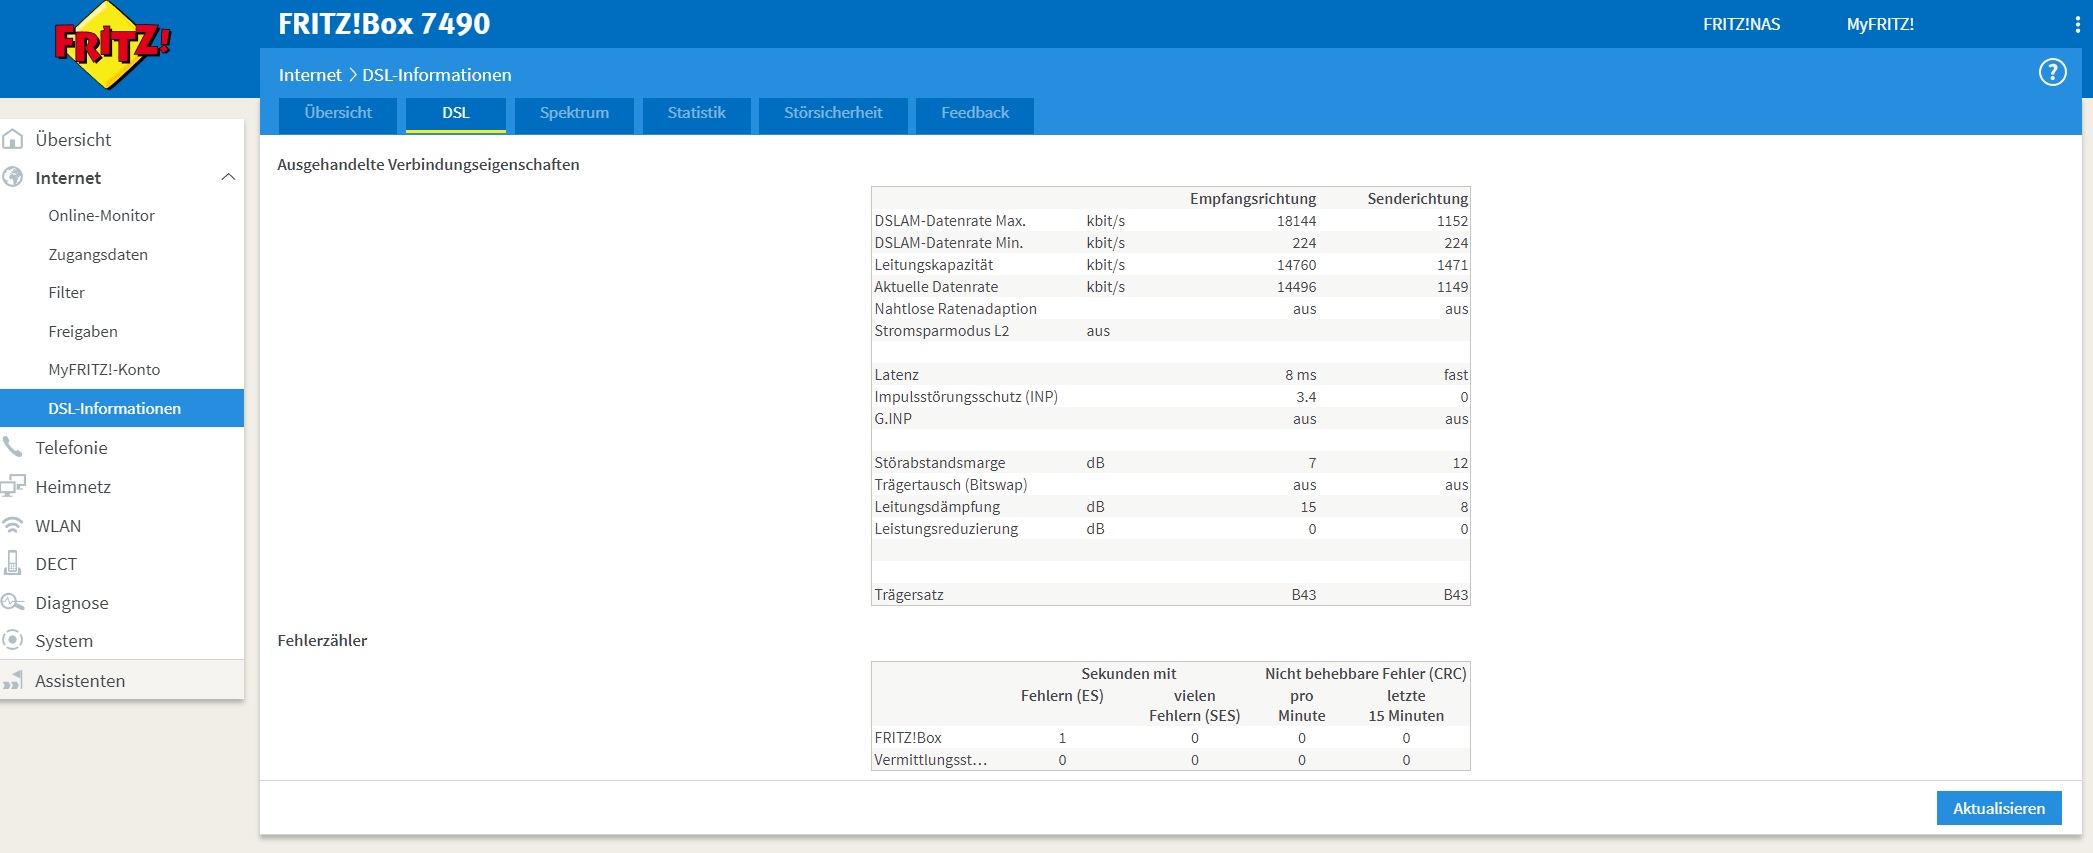Open Diagnose in the sidebar
The height and width of the screenshot is (853, 2093).
point(72,602)
